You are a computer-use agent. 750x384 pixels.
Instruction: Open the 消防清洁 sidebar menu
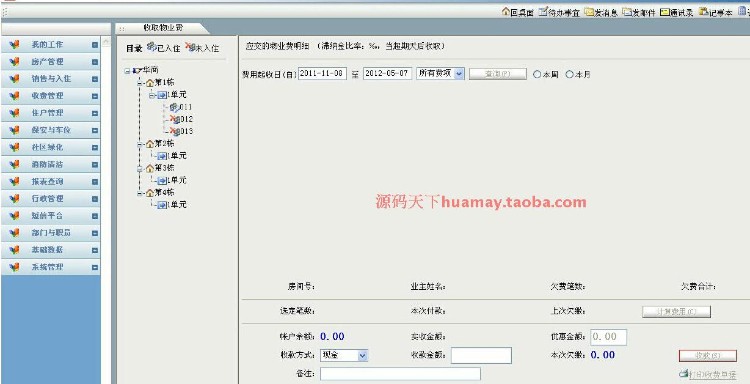pos(51,165)
